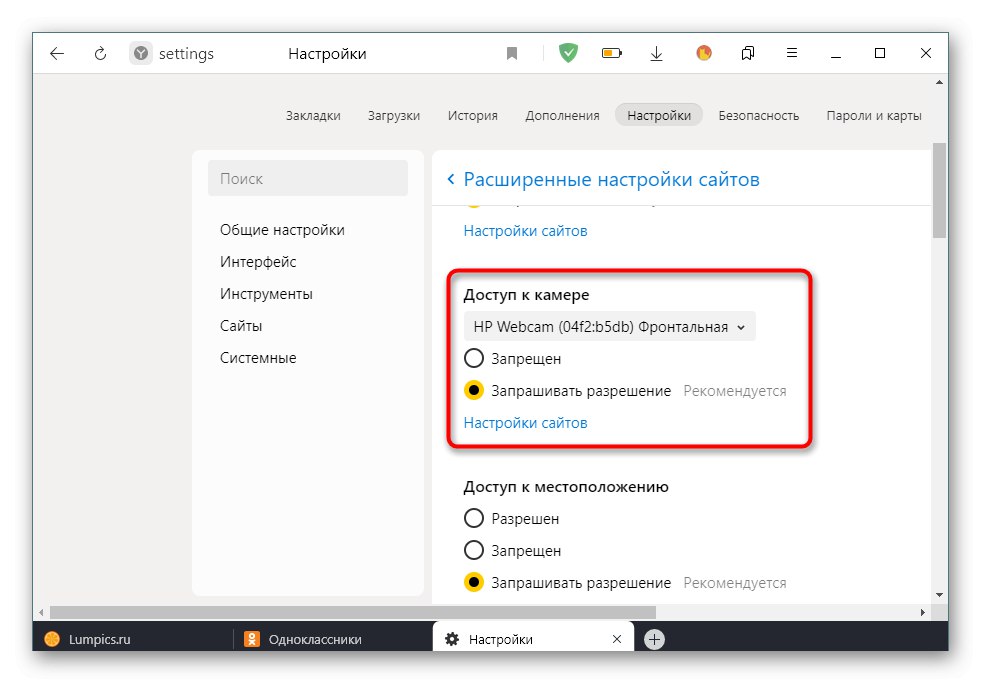Click the address bar showing settings
This screenshot has width=981, height=683.
click(x=186, y=54)
